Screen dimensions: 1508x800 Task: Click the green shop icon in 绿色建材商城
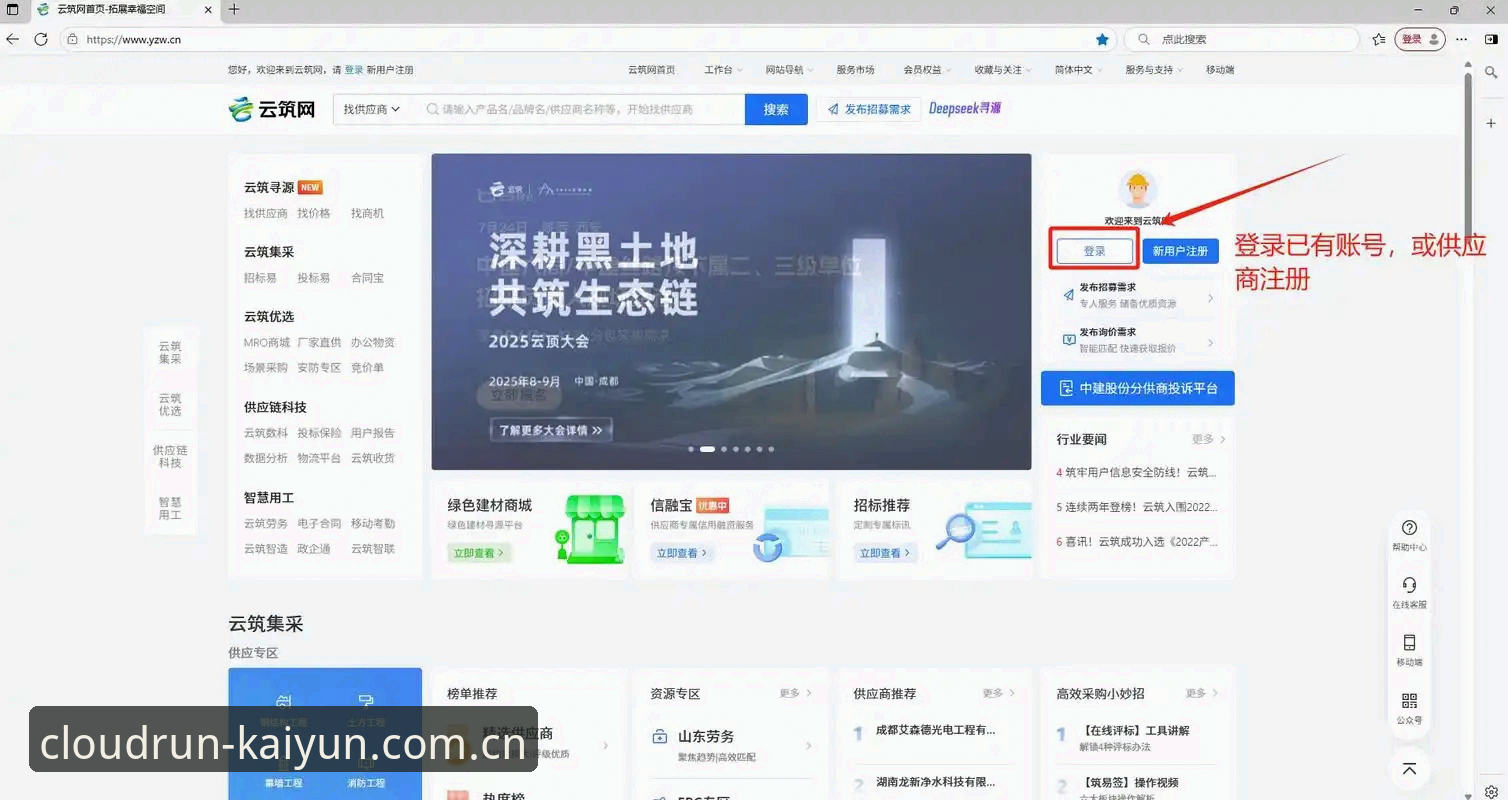[x=588, y=529]
